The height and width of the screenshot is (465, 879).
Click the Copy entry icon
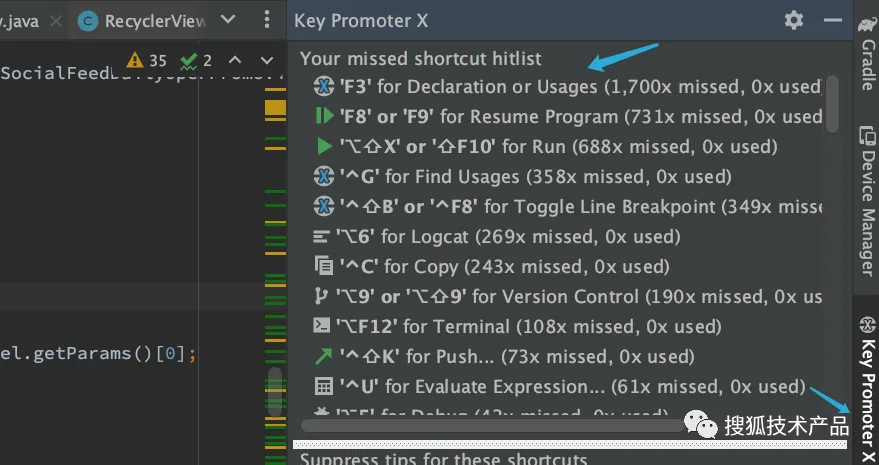(x=323, y=267)
